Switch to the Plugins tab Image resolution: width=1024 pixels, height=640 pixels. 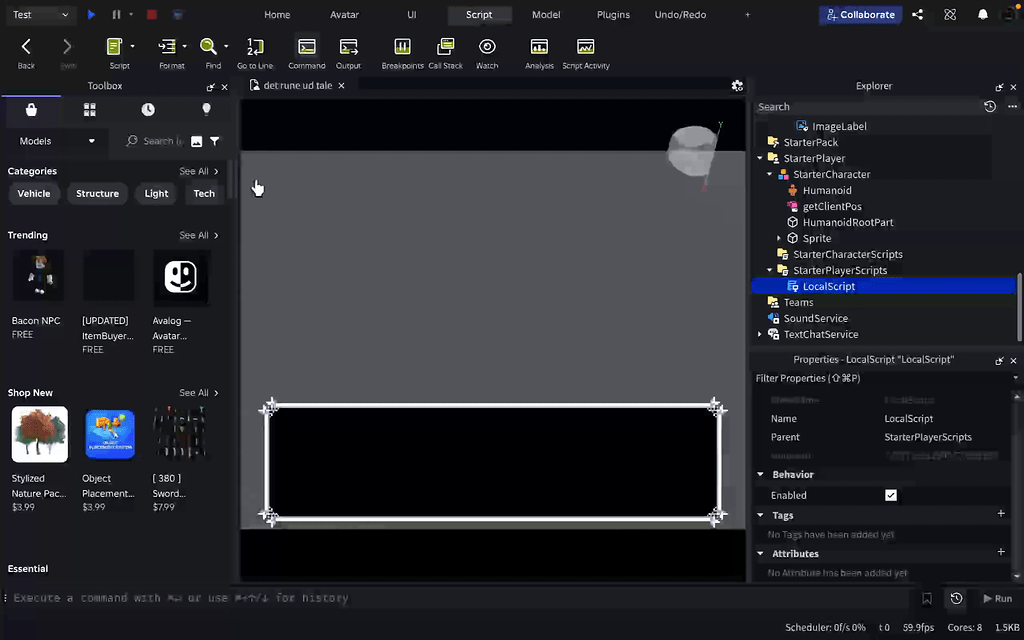click(613, 14)
